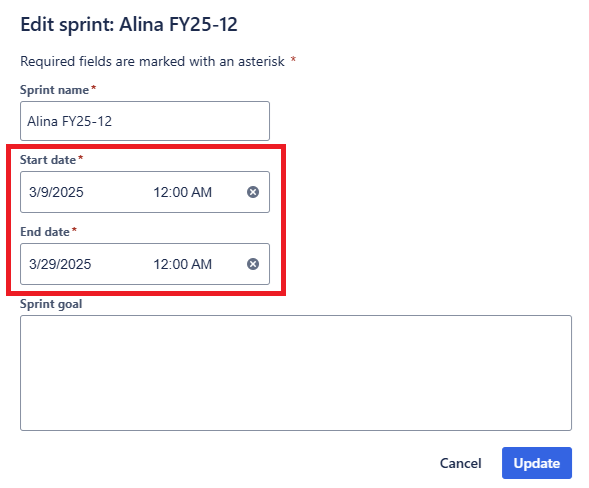This screenshot has width=589, height=488.
Task: Click the Sprint goal label
Action: pyautogui.click(x=51, y=304)
